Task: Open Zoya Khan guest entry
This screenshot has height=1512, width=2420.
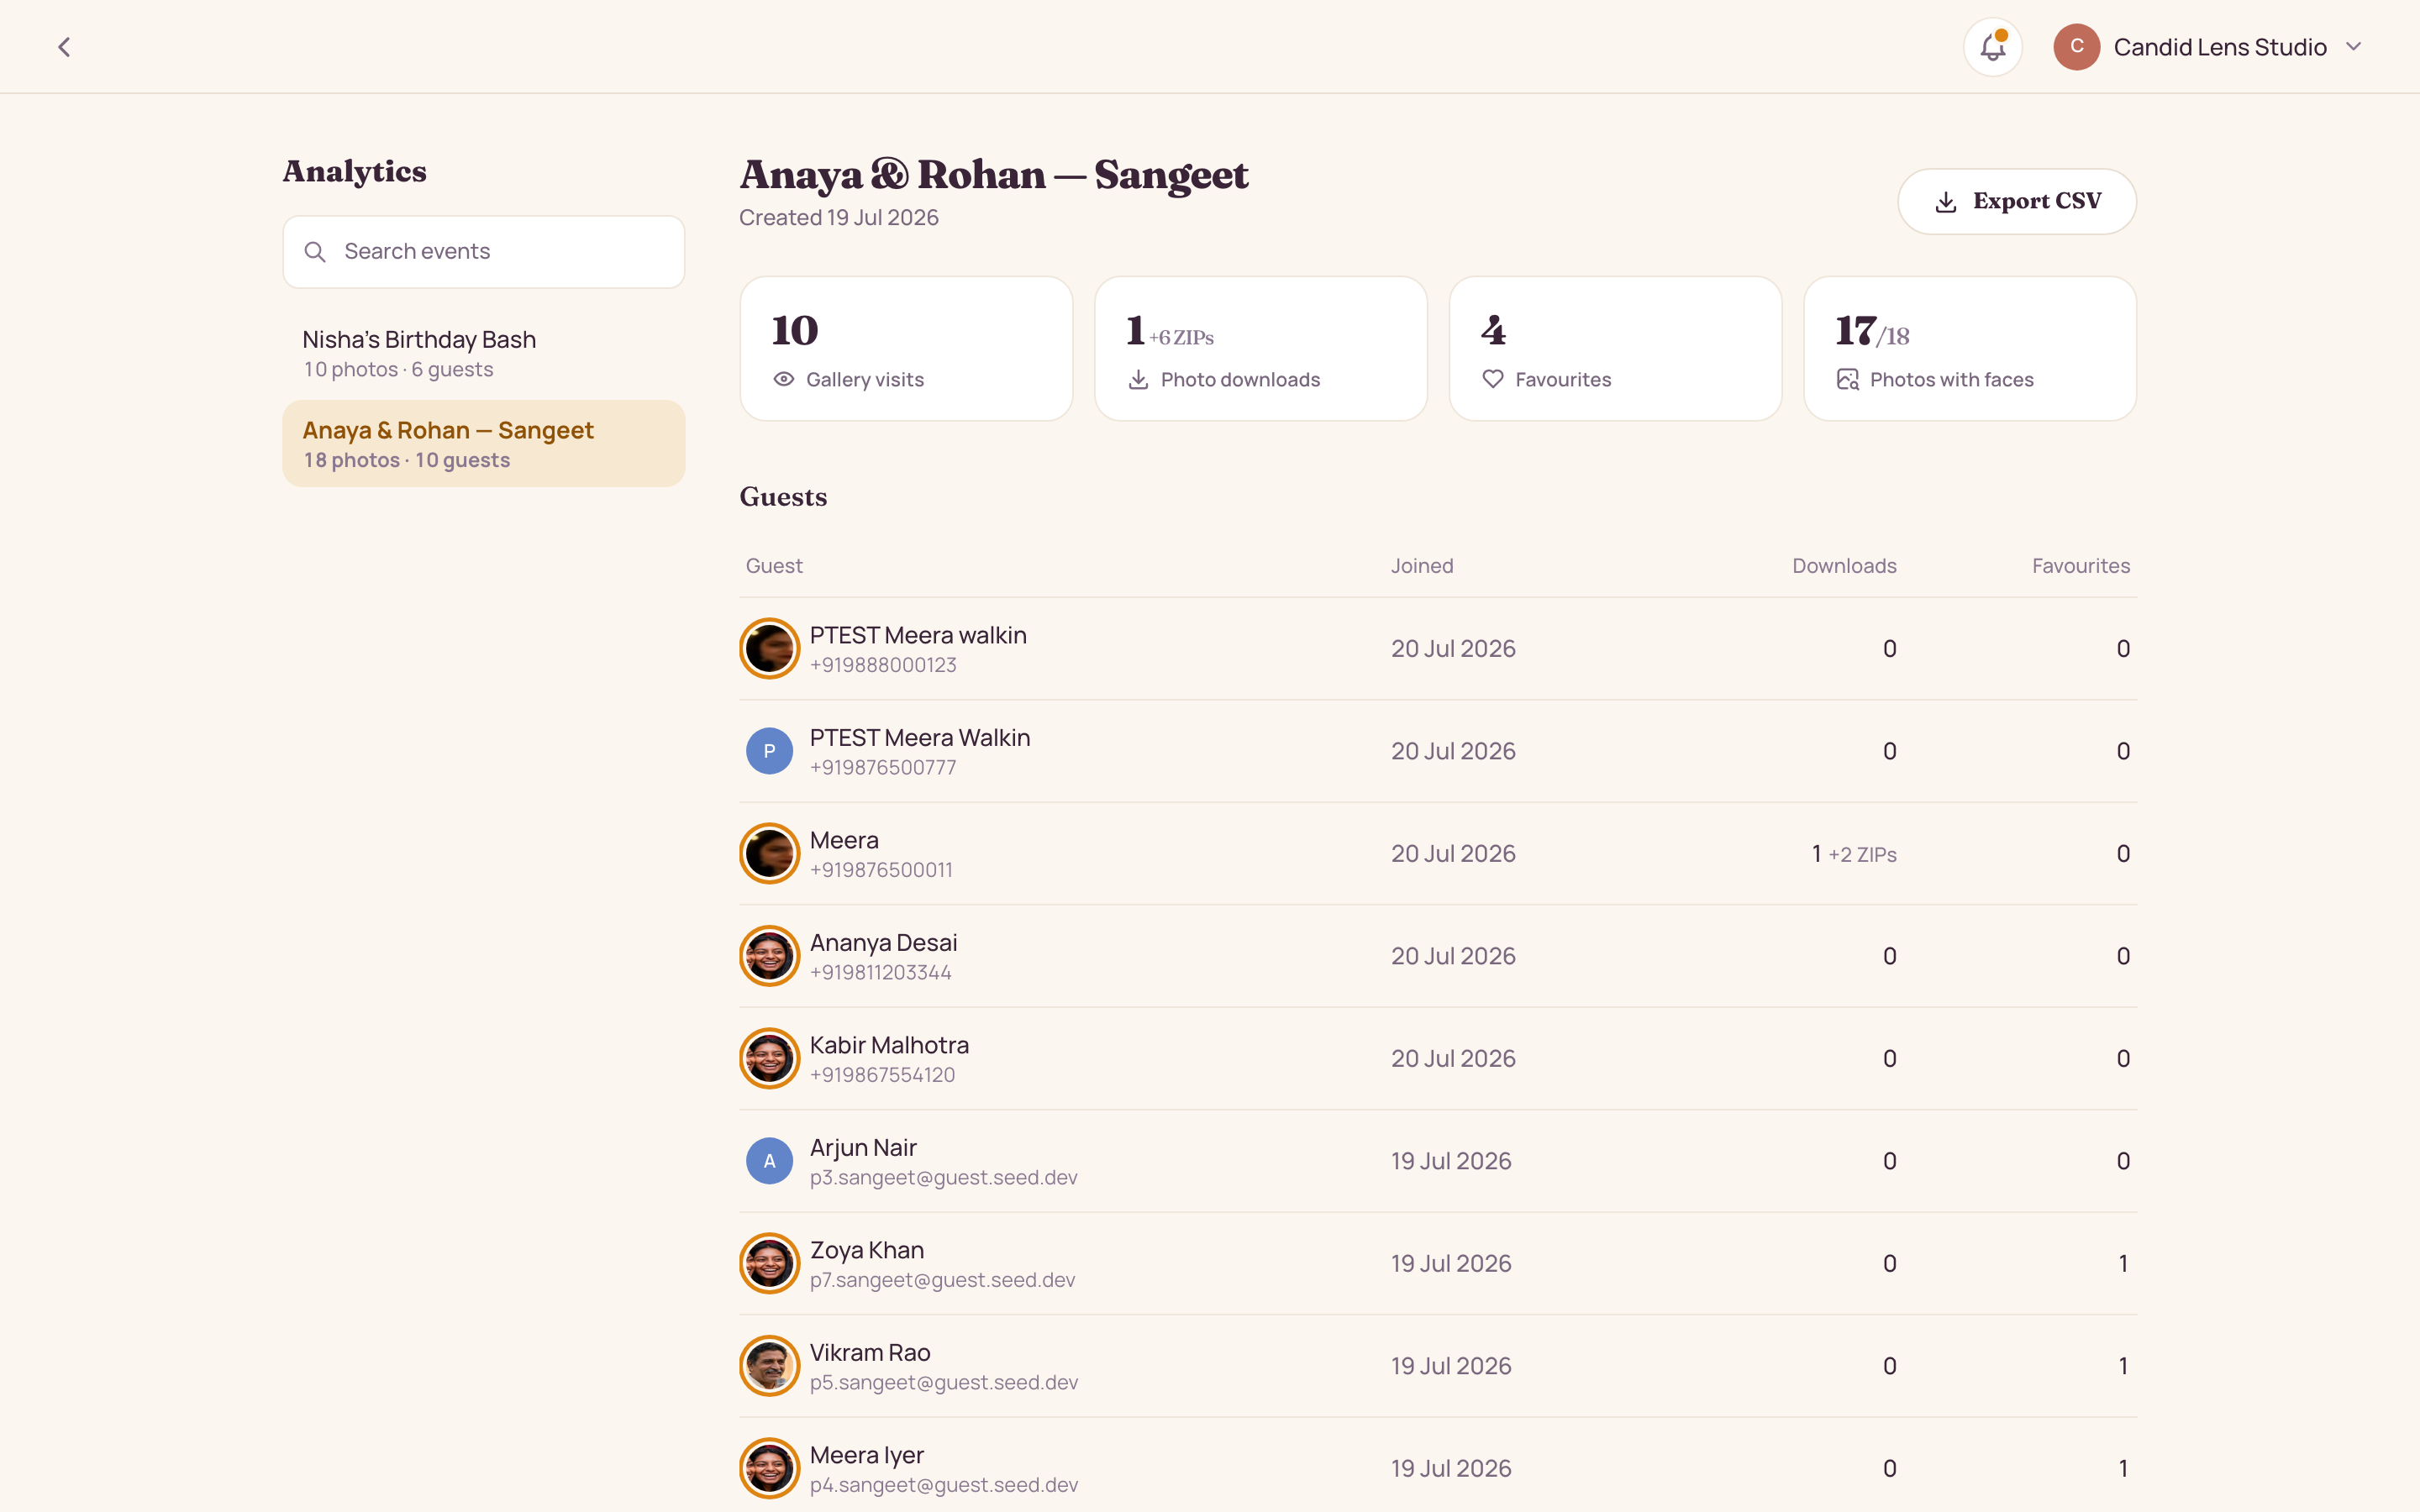Action: coord(1438,1264)
